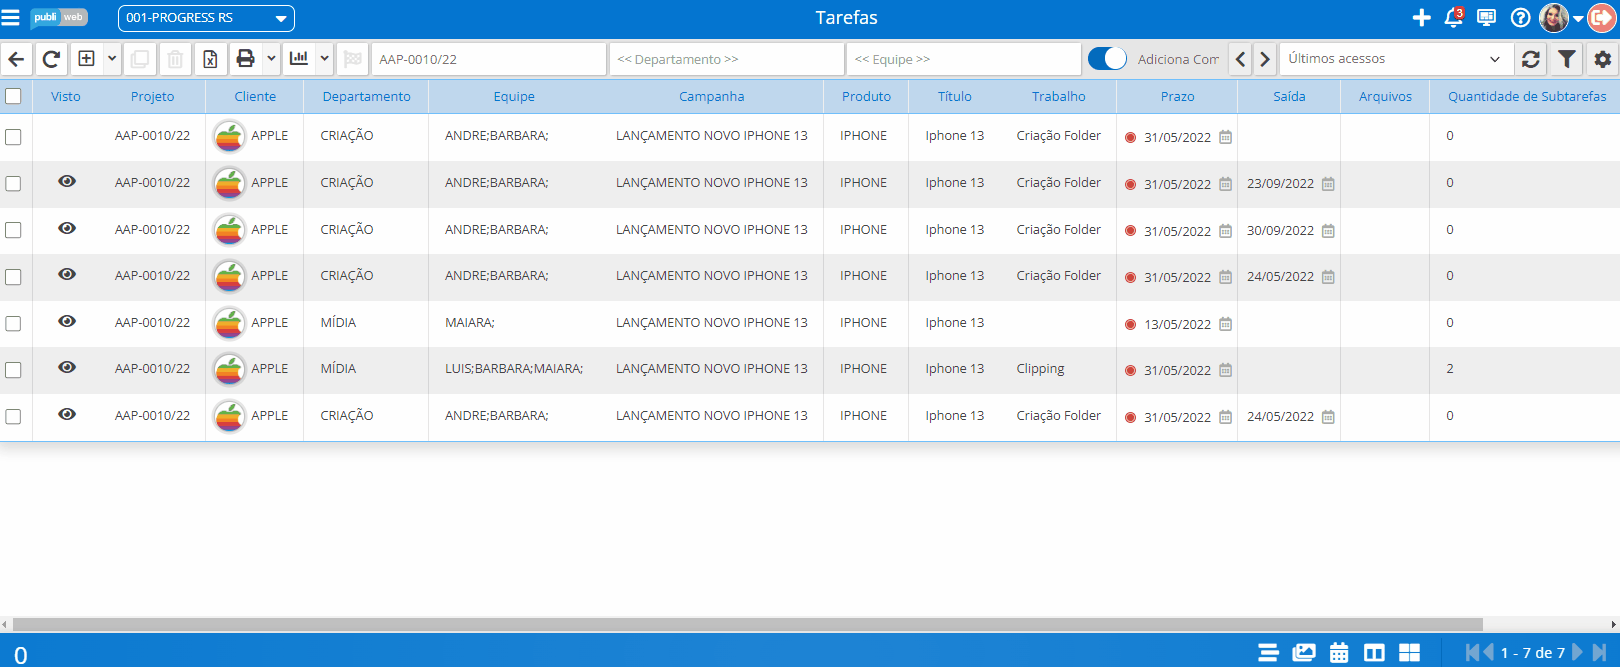Tick the checkbox of the MAIARA; row

pyautogui.click(x=13, y=324)
